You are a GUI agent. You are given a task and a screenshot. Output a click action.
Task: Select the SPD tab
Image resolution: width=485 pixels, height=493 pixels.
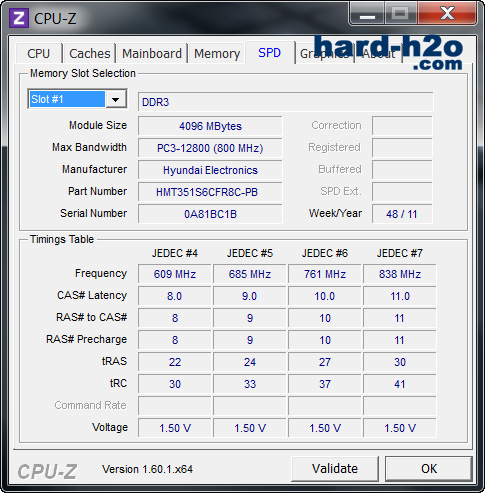(x=270, y=52)
